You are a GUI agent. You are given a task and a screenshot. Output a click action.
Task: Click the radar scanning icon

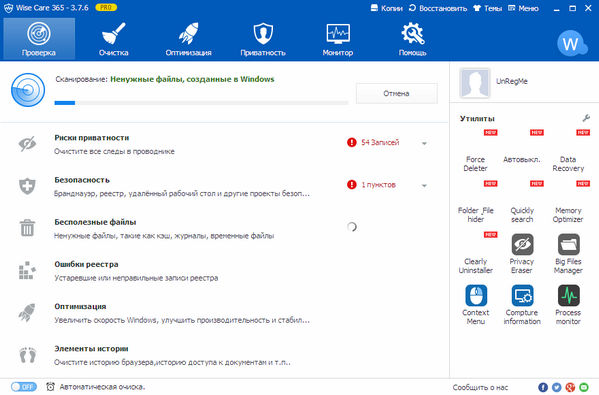28,90
